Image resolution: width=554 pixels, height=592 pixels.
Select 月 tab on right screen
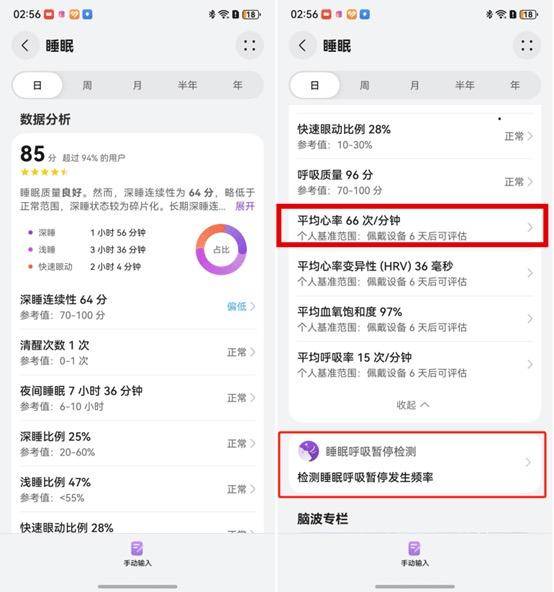click(x=415, y=85)
